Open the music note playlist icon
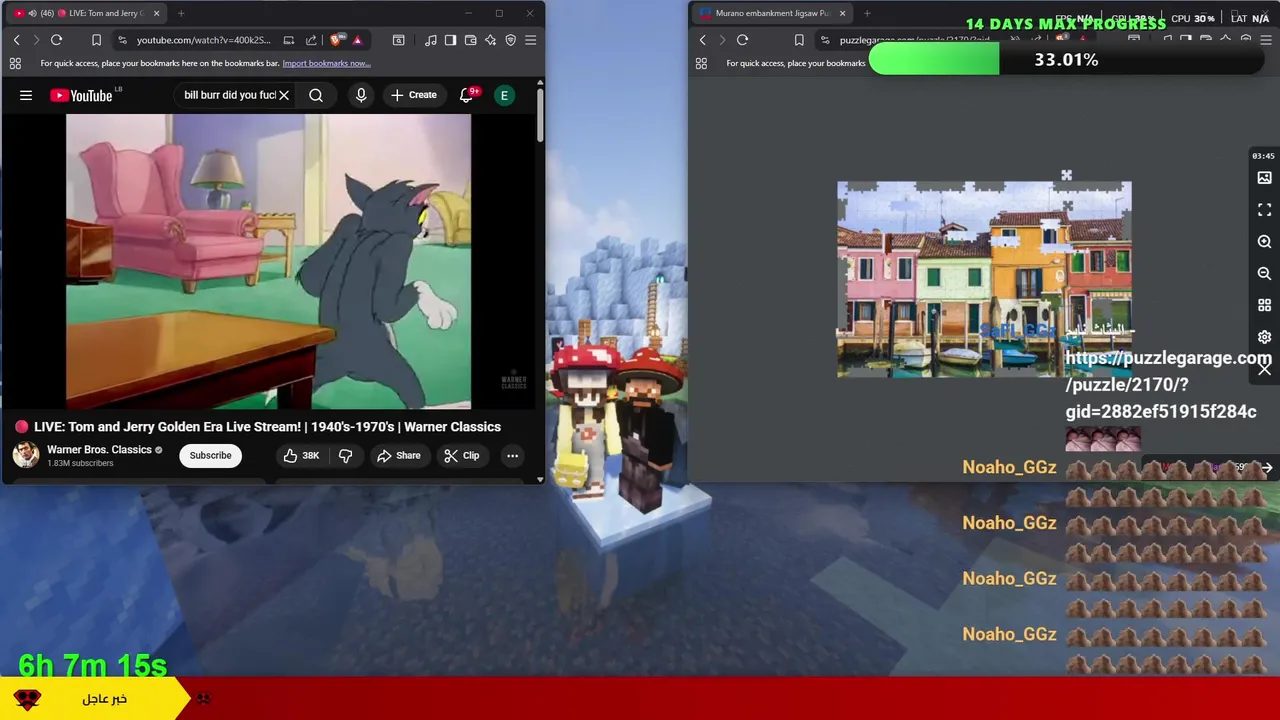Screen dimensions: 1280x720 (430, 40)
